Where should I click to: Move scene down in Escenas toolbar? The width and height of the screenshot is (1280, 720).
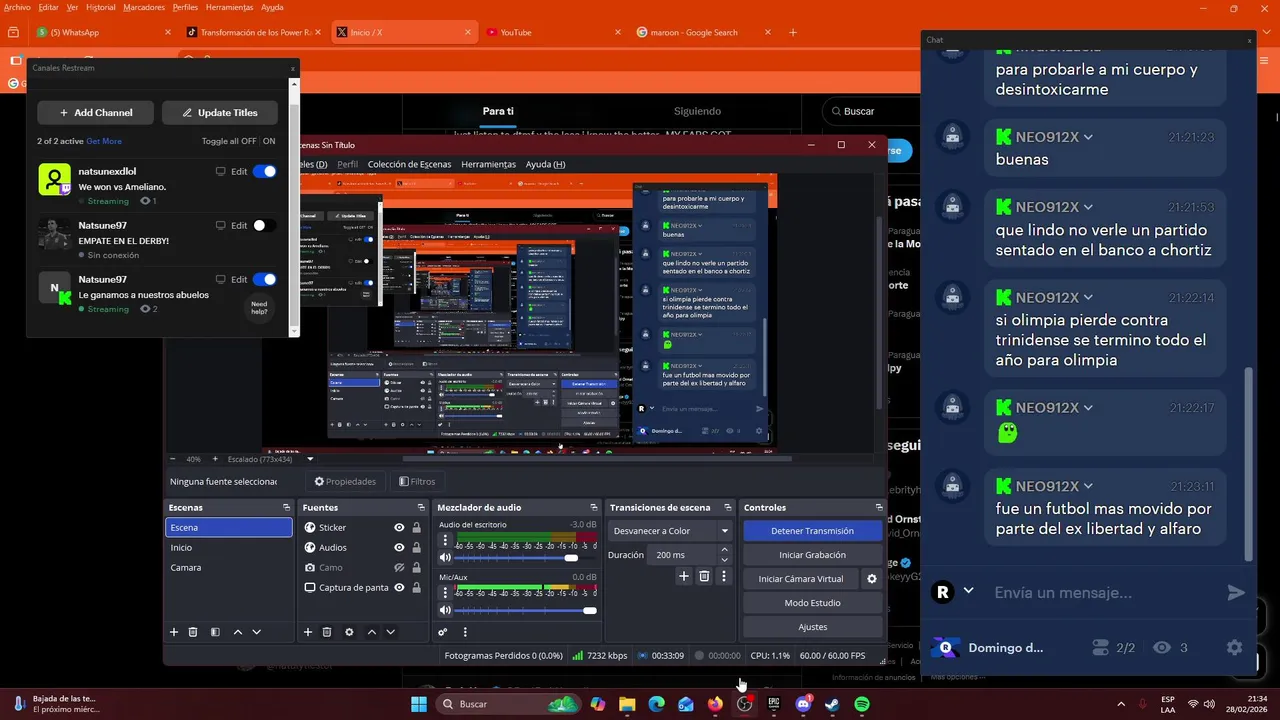(257, 632)
